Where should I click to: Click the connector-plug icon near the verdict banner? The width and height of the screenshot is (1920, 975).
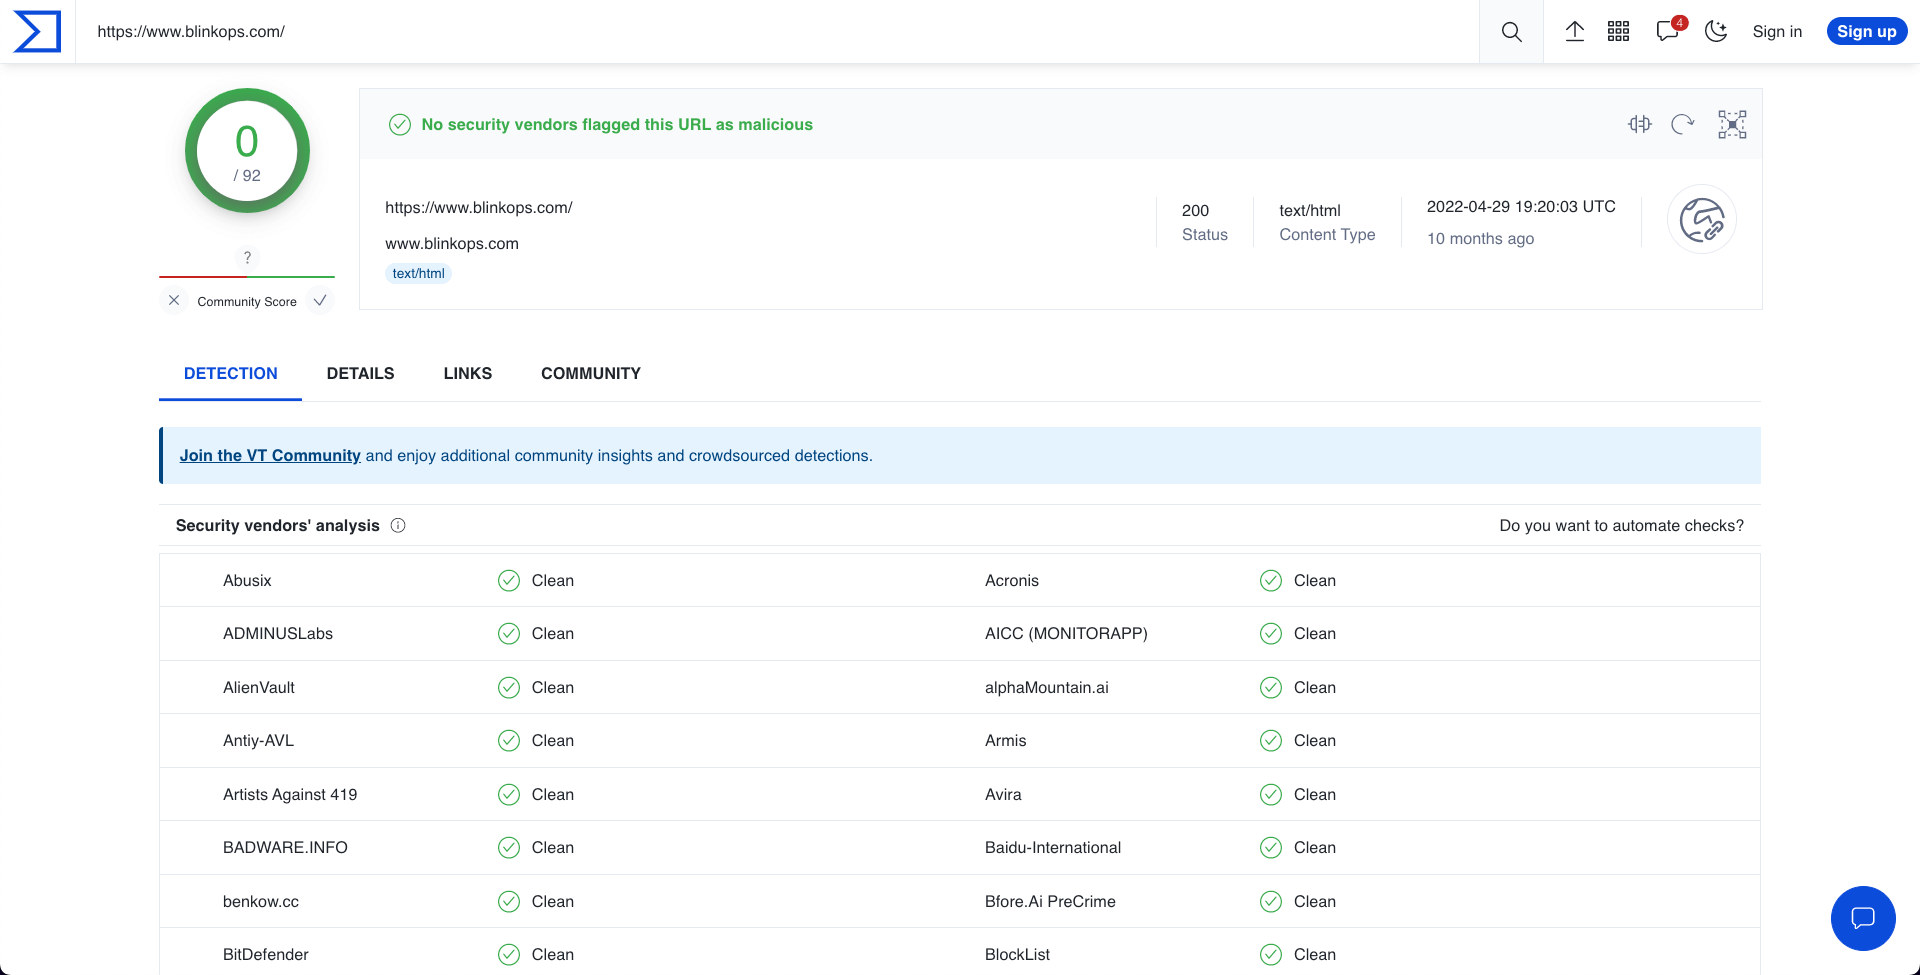click(x=1640, y=124)
